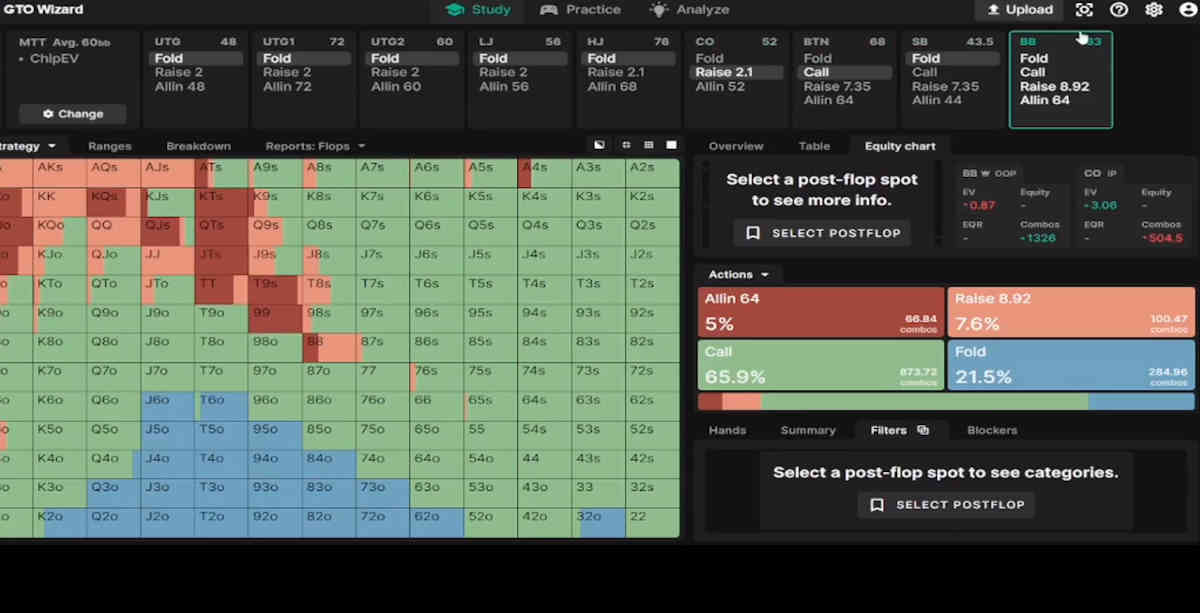Expand the Reports: Flops dropdown
The height and width of the screenshot is (613, 1200).
pyautogui.click(x=315, y=146)
